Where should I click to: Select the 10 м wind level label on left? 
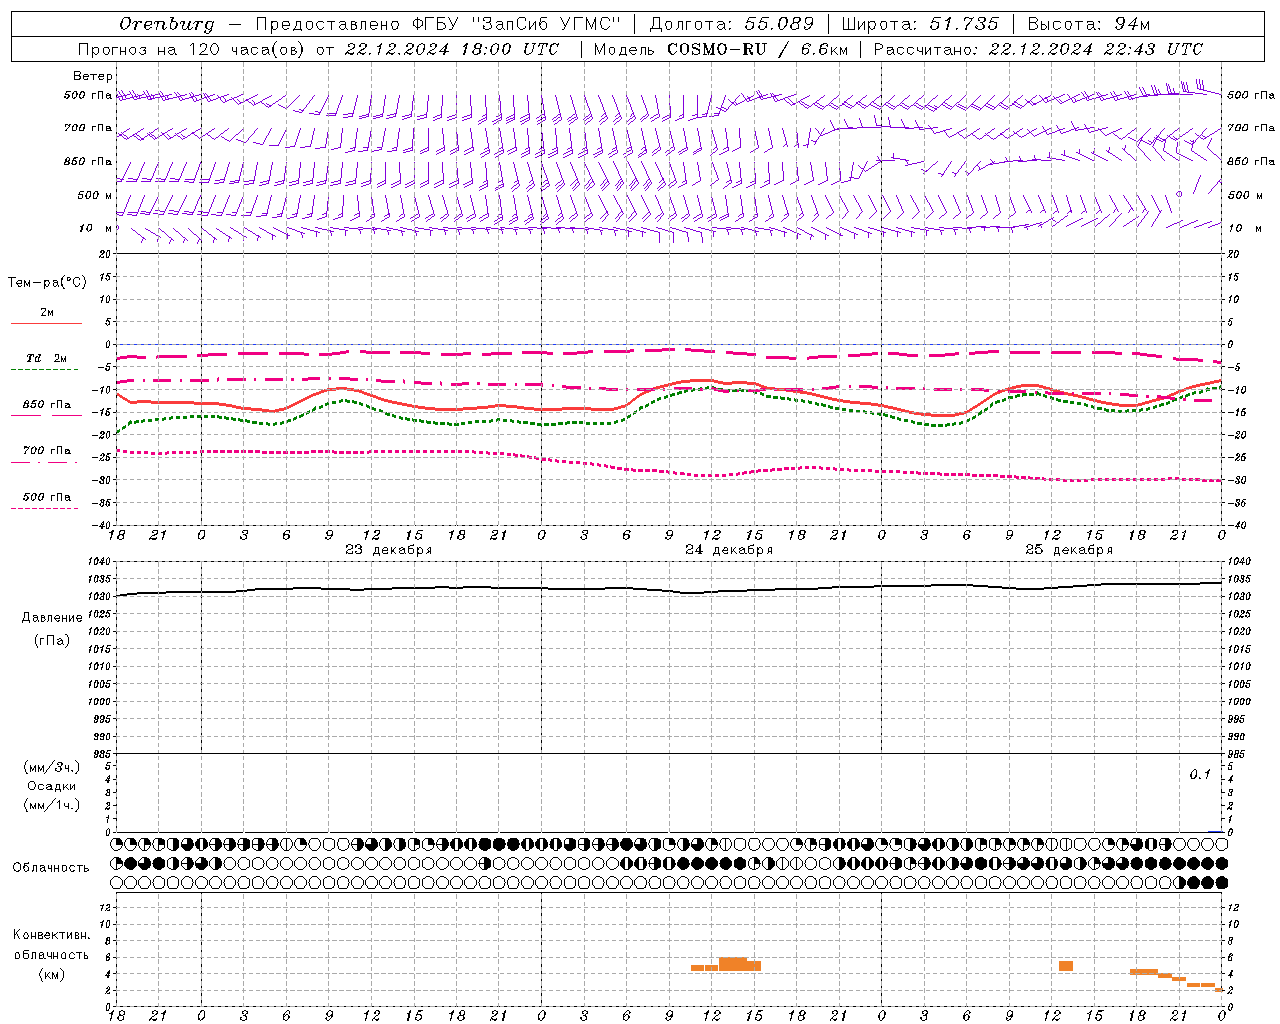point(96,228)
